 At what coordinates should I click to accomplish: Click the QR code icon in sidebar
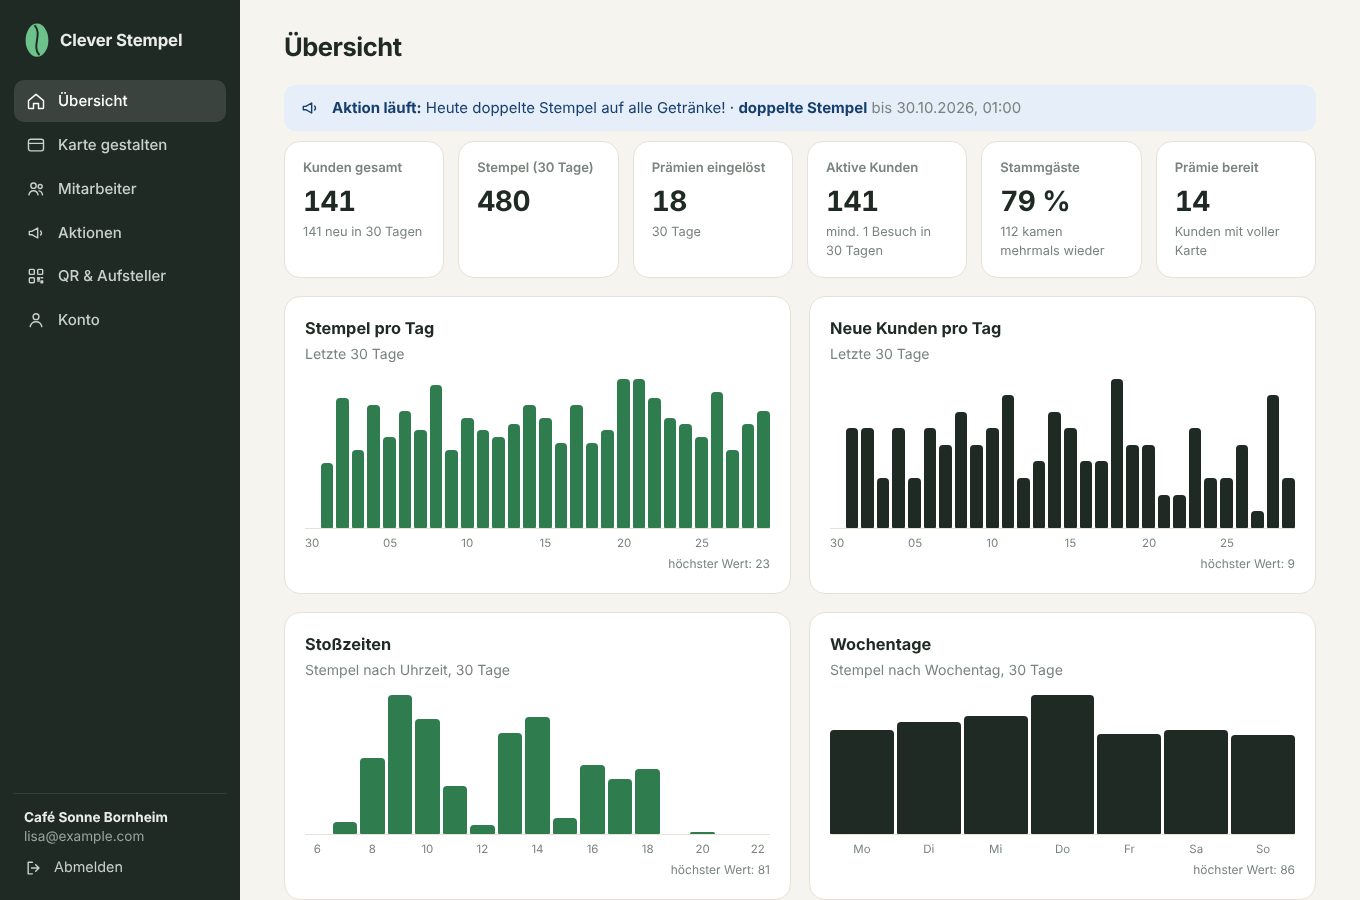[x=36, y=276]
